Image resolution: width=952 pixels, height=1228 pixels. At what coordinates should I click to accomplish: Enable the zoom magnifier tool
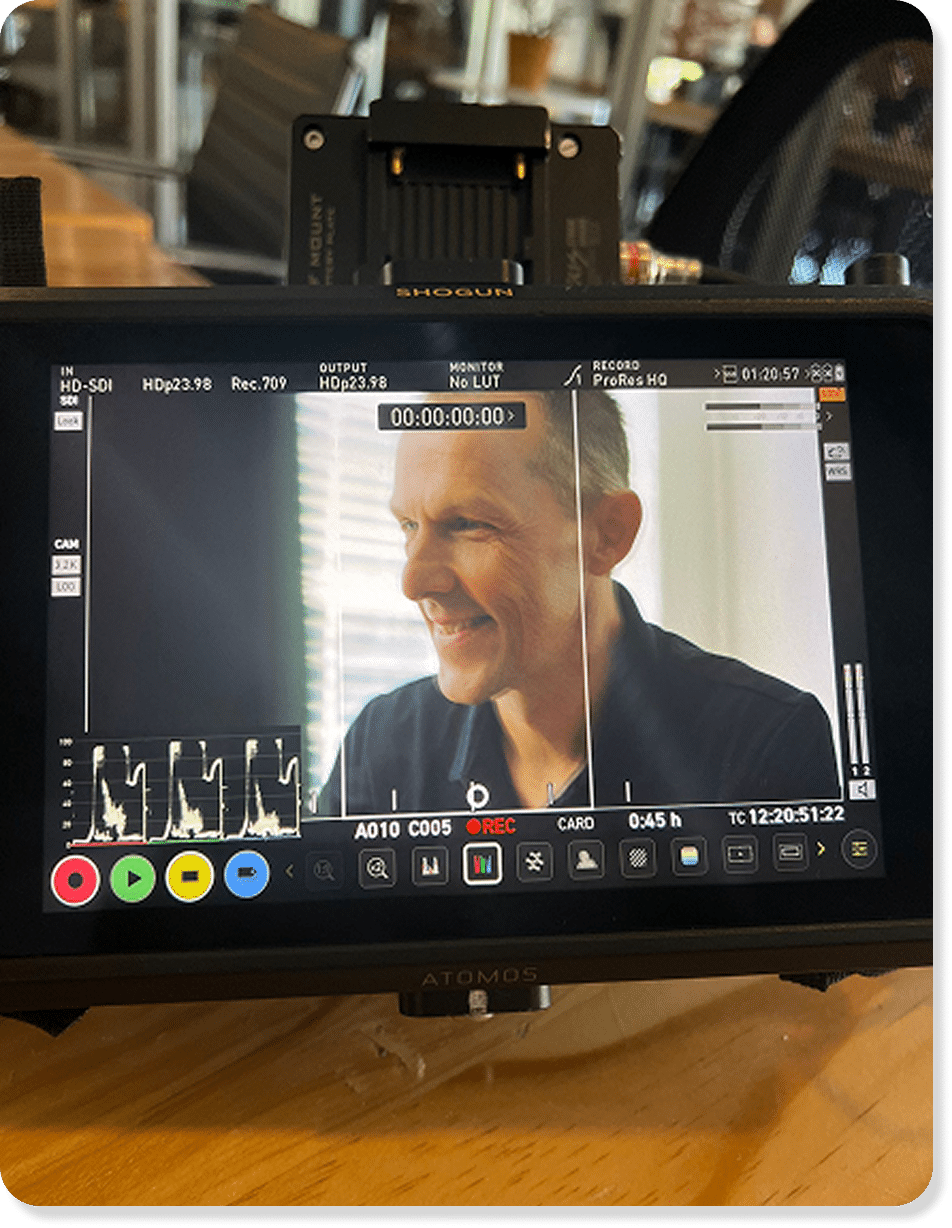point(378,868)
